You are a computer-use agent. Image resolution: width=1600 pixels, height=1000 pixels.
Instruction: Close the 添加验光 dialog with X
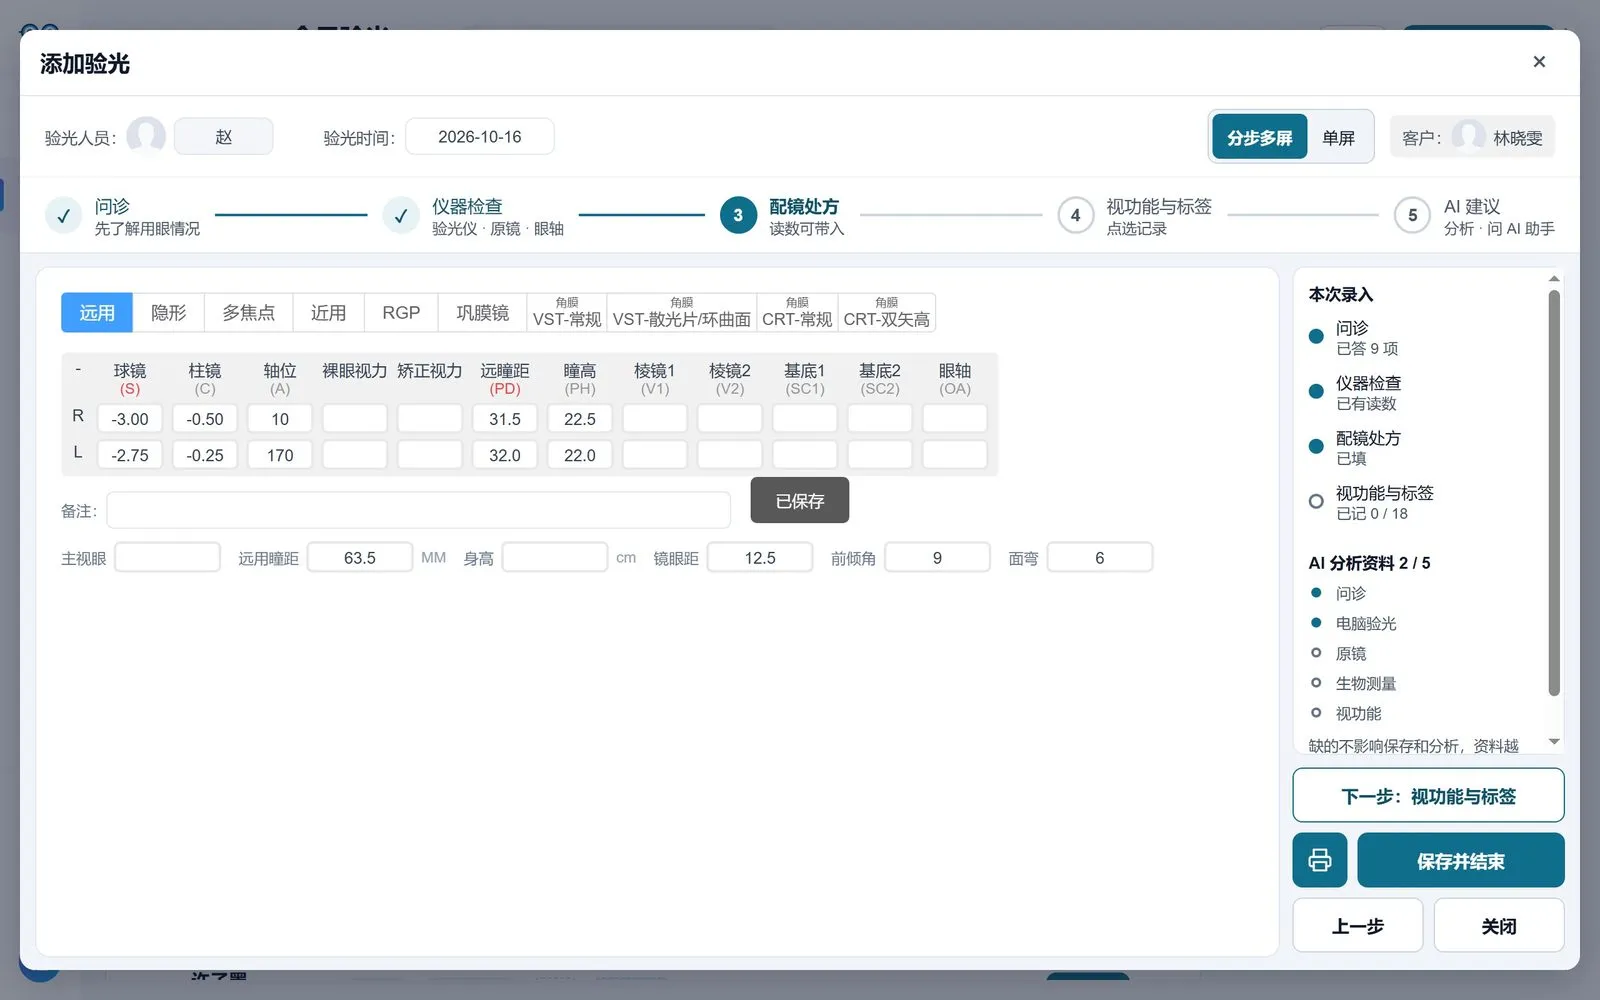tap(1539, 62)
